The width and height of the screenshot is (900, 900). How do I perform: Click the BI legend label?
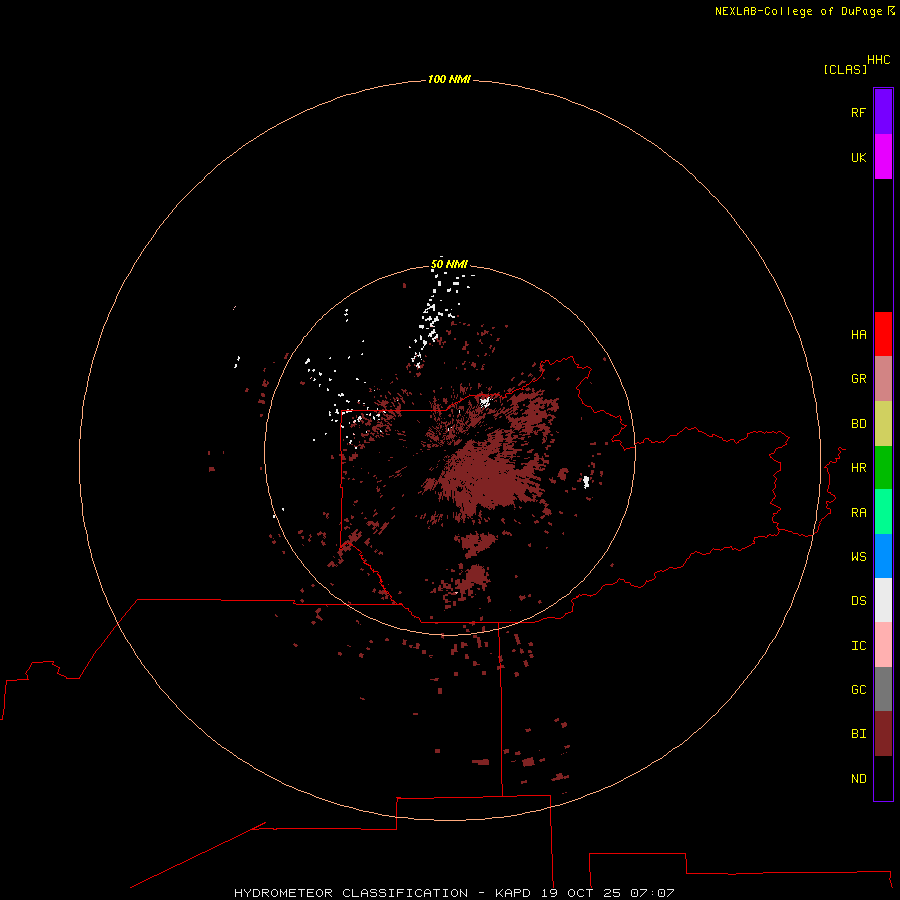tap(858, 734)
